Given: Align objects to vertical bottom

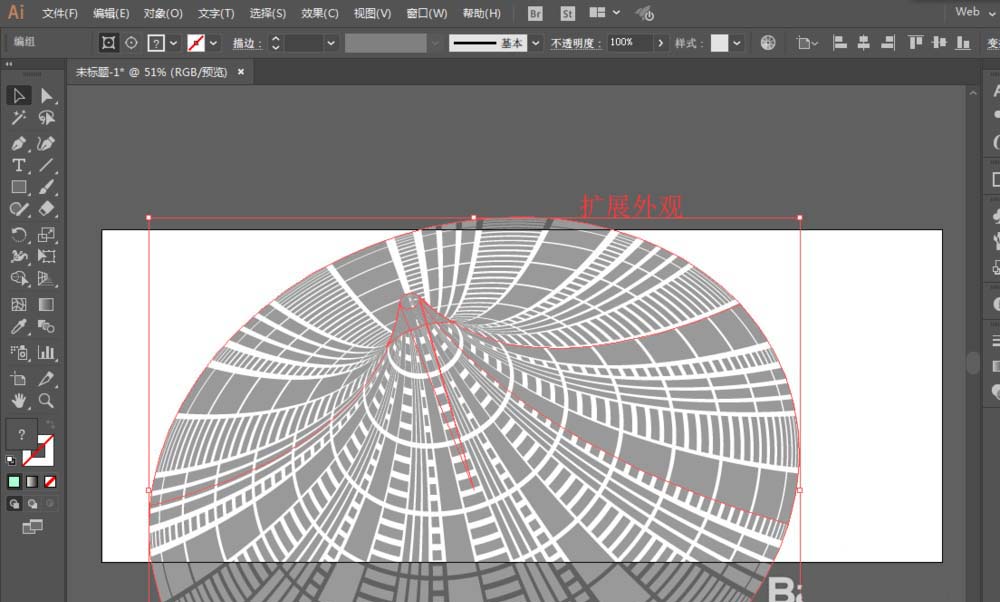Looking at the screenshot, I should coord(963,43).
